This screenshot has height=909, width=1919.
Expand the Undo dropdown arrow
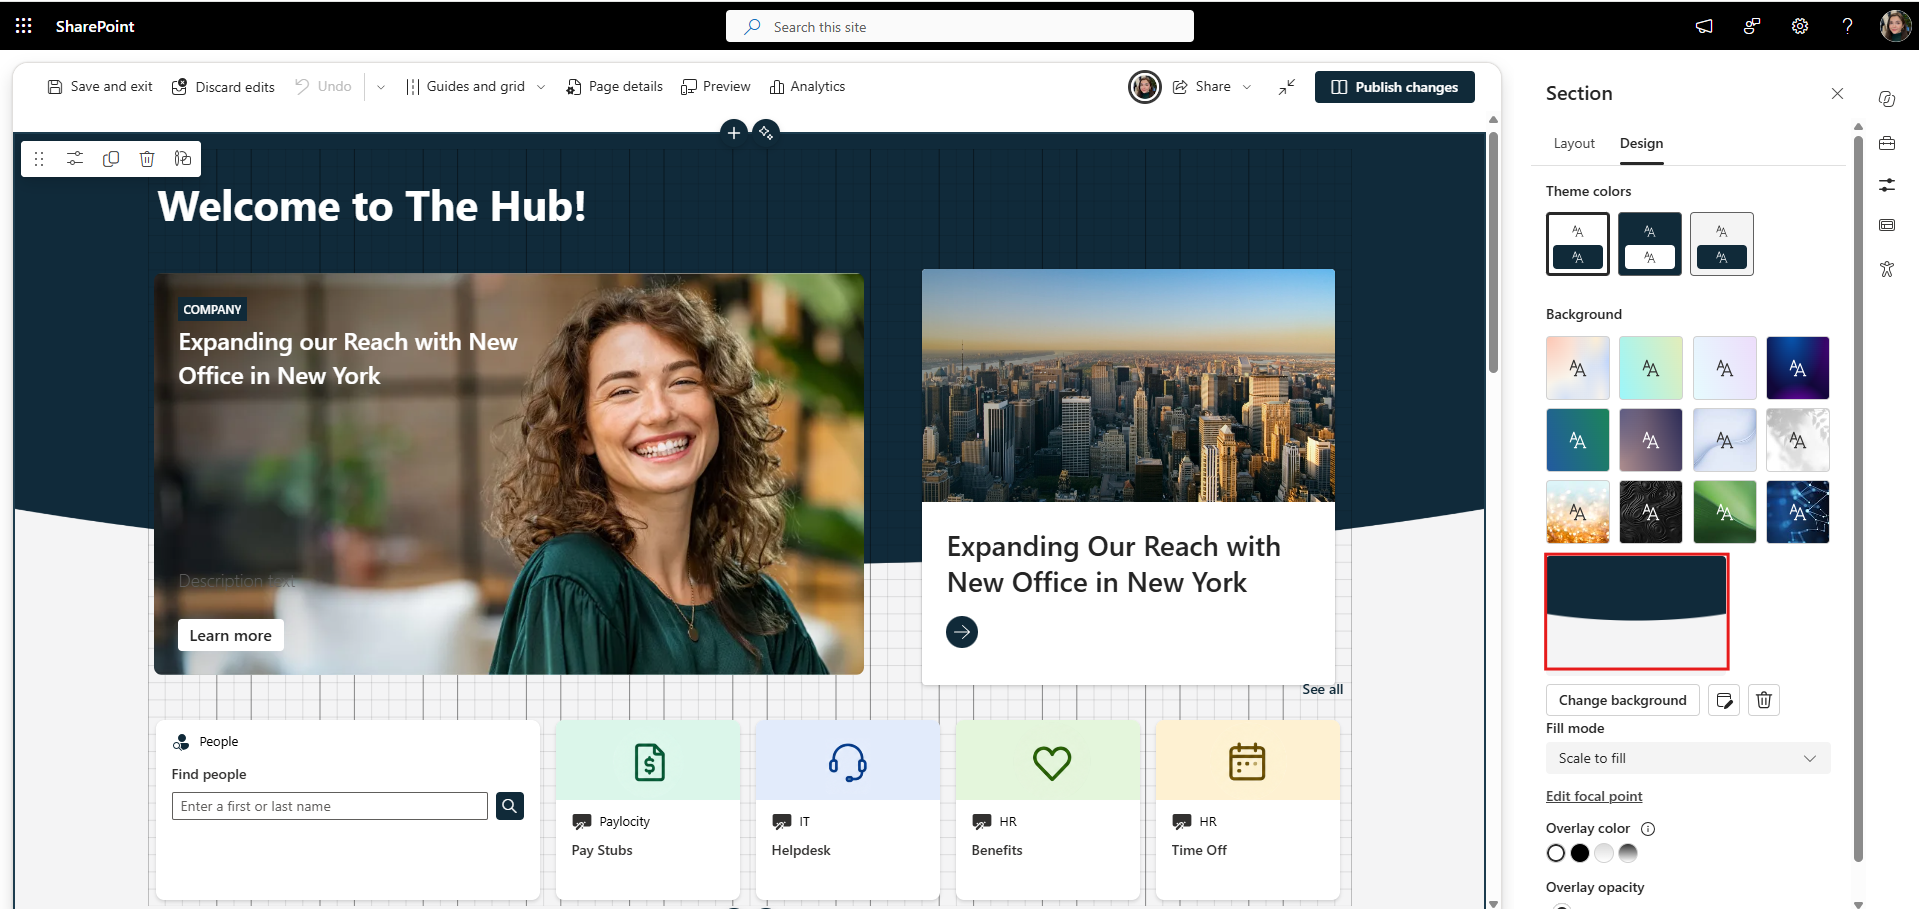pos(381,87)
